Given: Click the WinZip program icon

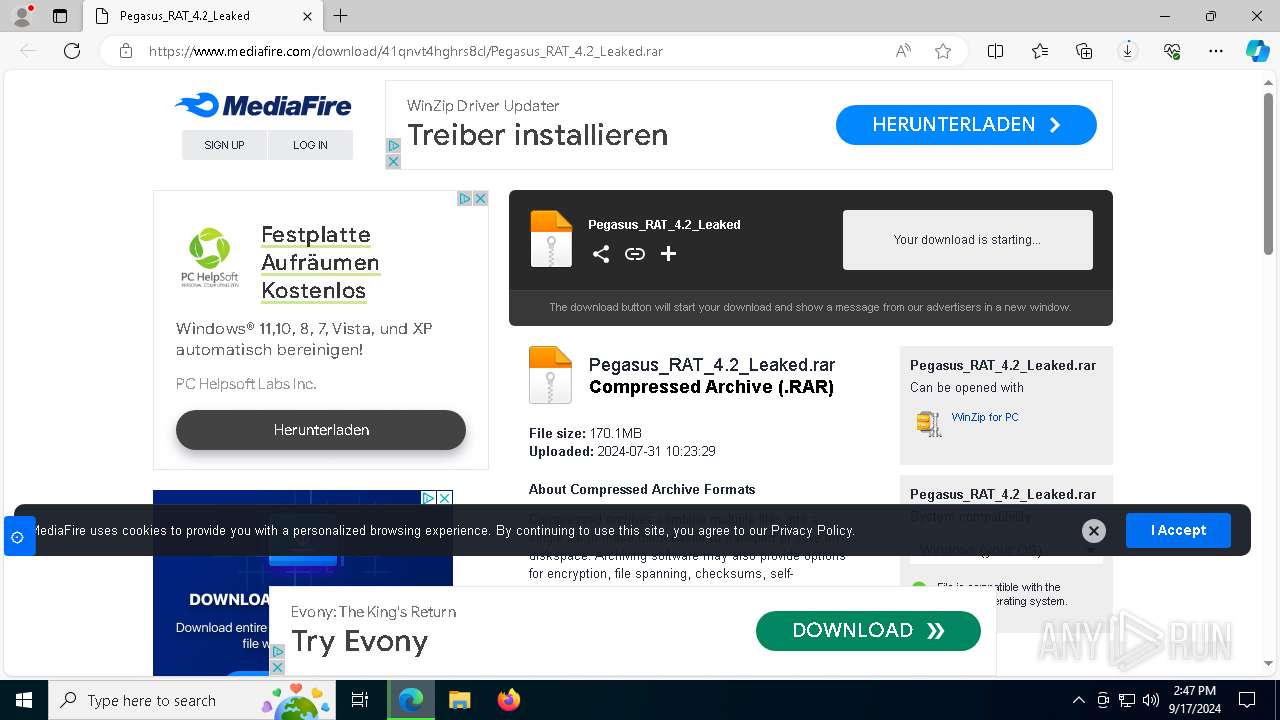Looking at the screenshot, I should [x=929, y=423].
